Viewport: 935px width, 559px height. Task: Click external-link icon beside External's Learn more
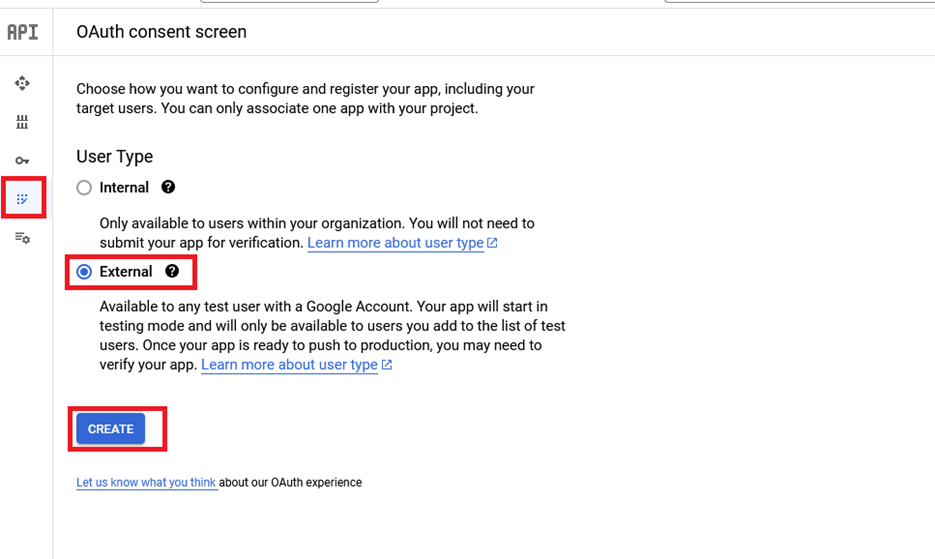click(x=386, y=365)
